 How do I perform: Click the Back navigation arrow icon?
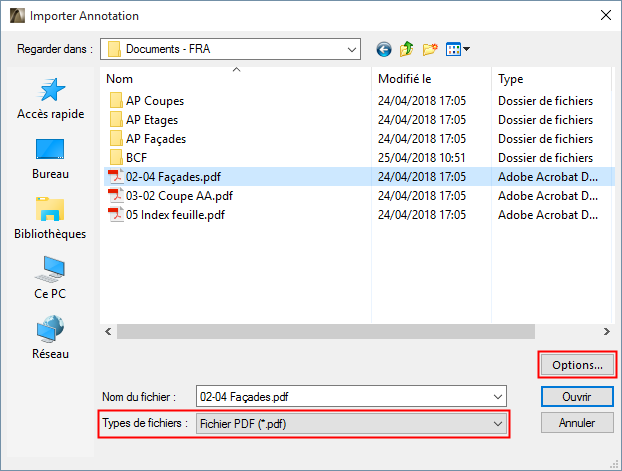pyautogui.click(x=383, y=48)
